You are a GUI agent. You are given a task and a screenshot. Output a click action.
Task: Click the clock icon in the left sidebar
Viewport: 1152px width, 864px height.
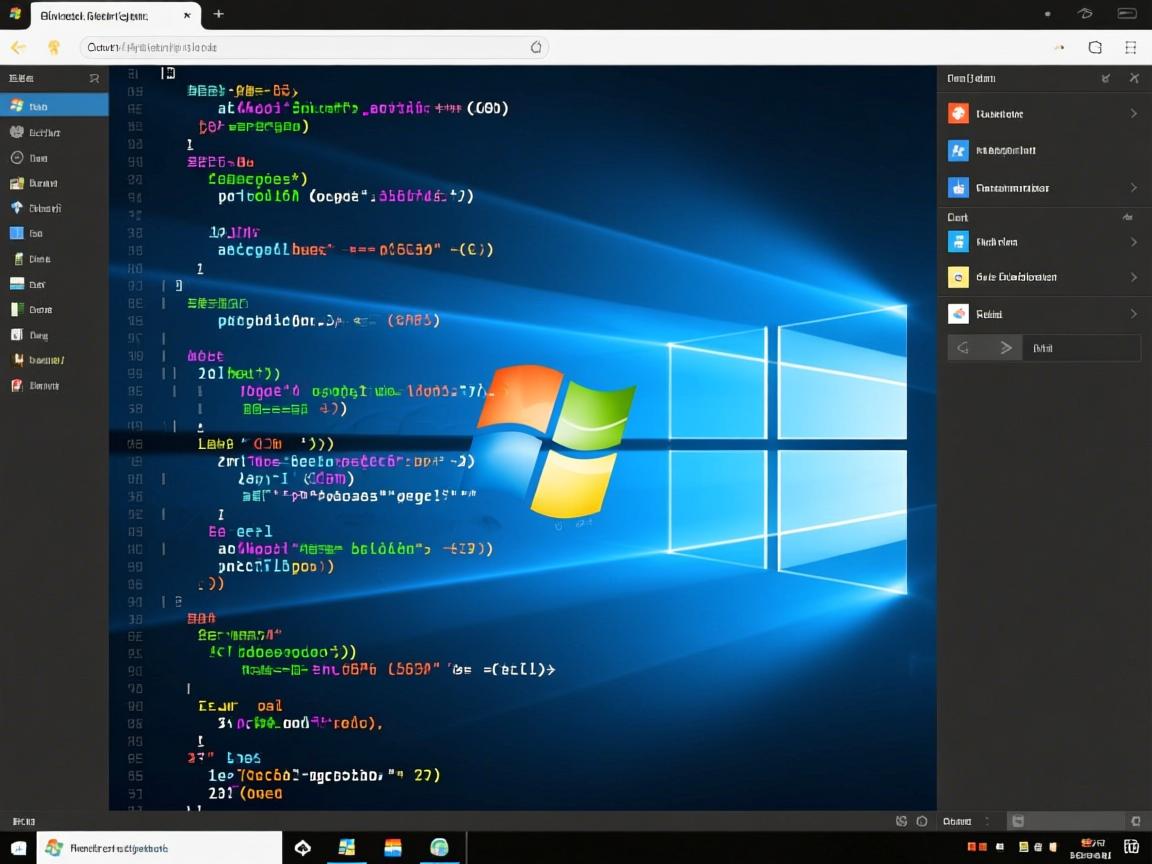click(x=18, y=157)
